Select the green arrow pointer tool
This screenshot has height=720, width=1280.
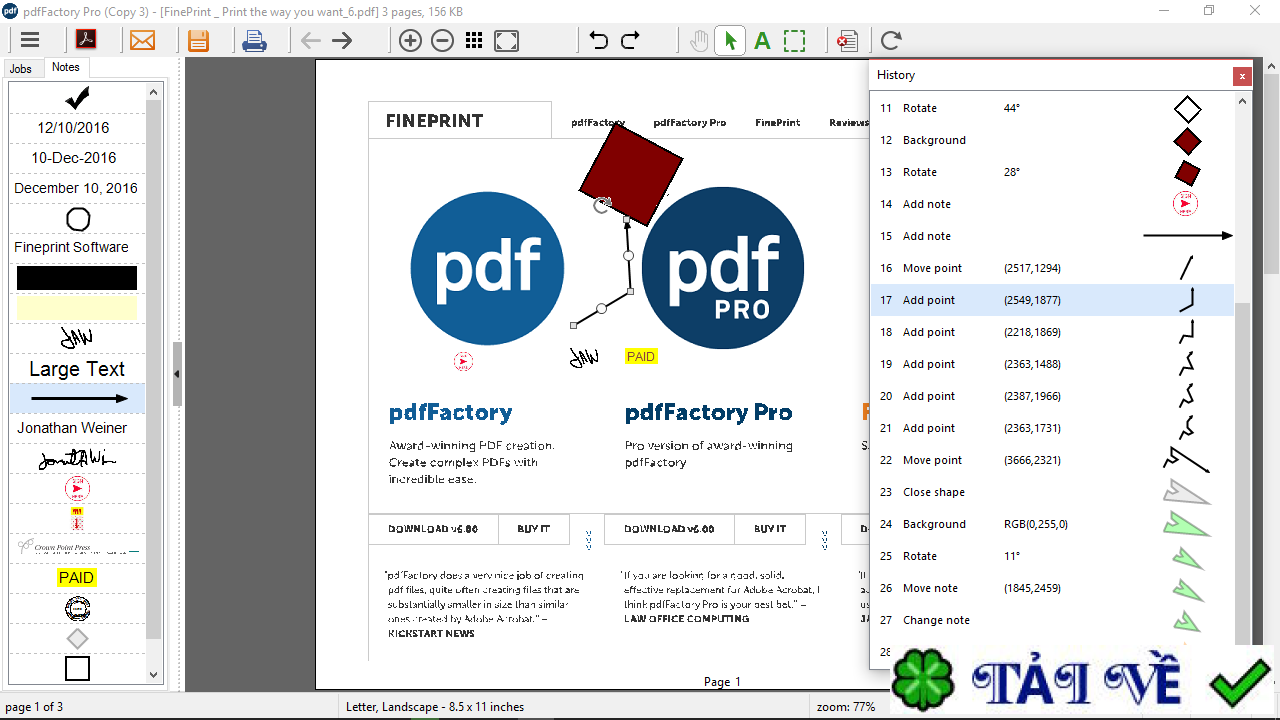(x=730, y=41)
